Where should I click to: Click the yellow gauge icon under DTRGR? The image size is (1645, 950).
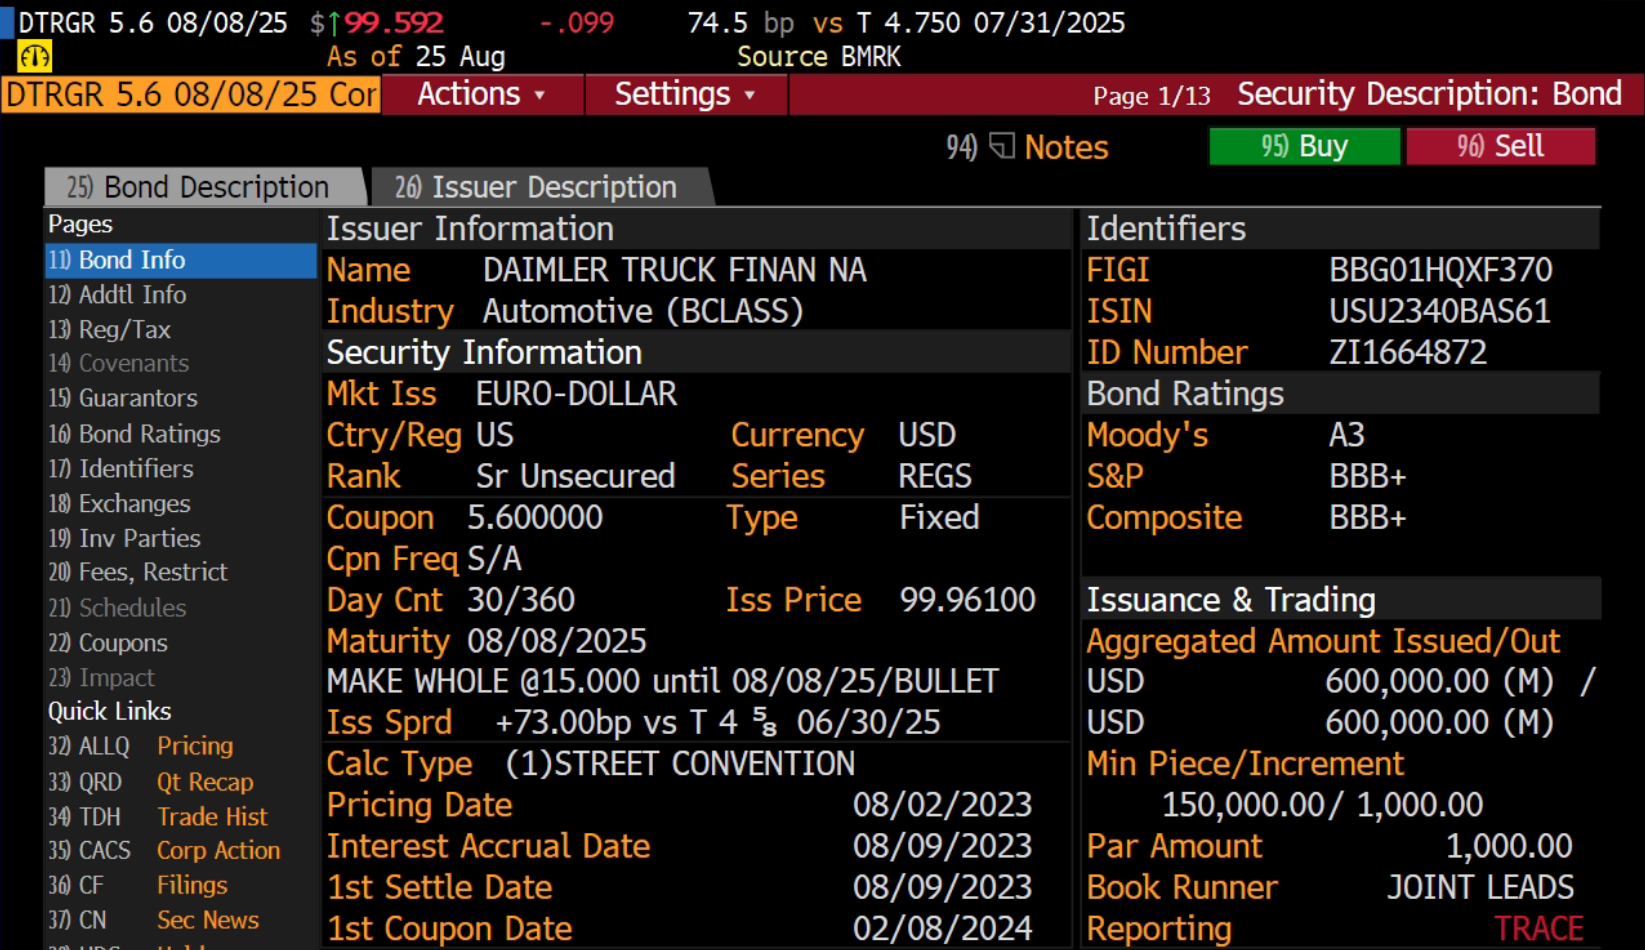(35, 56)
